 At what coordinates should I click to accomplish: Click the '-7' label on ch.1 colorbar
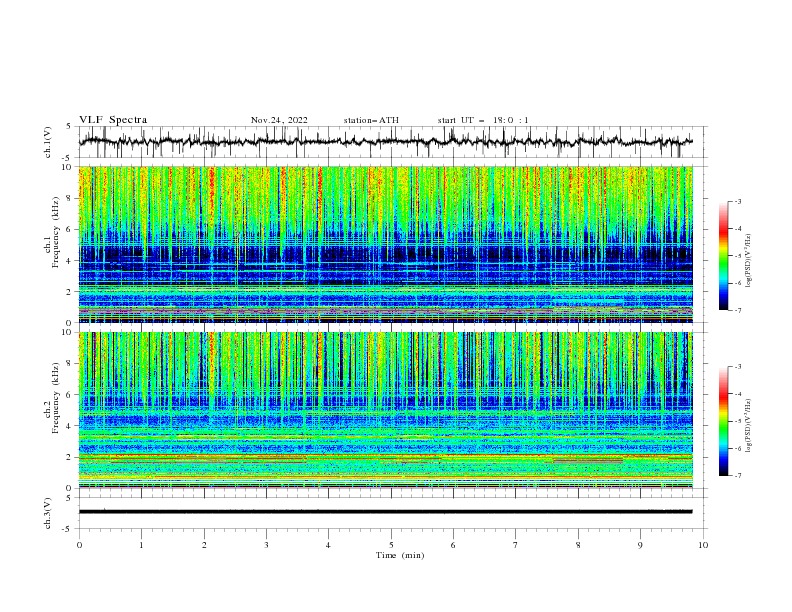point(738,310)
